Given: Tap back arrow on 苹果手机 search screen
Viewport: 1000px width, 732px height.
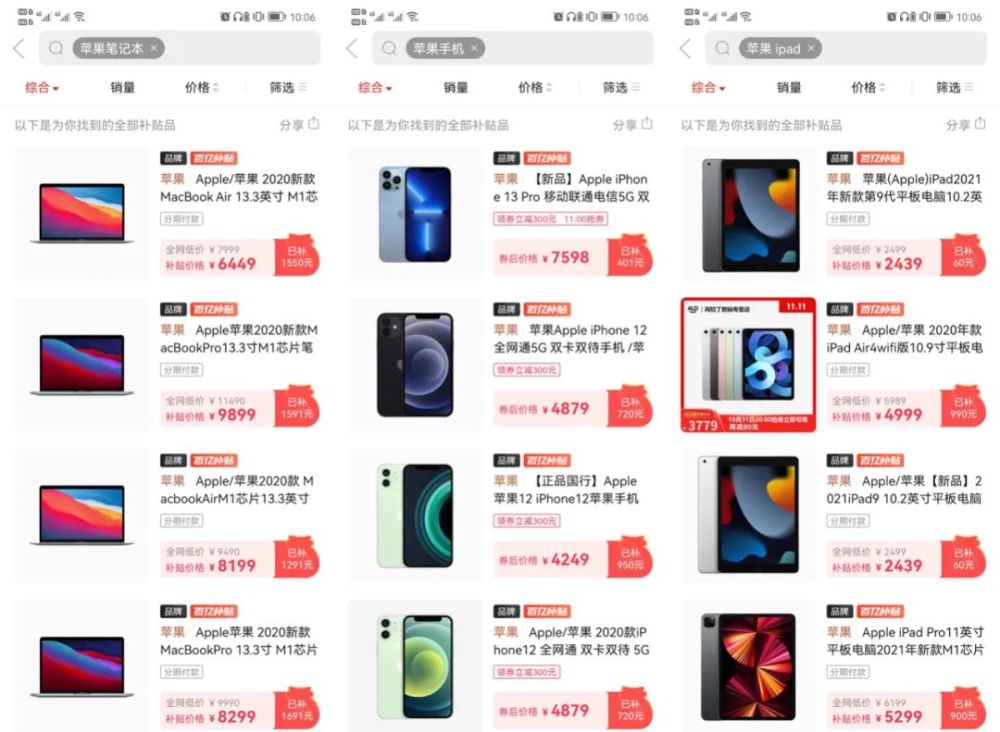Looking at the screenshot, I should tap(352, 48).
